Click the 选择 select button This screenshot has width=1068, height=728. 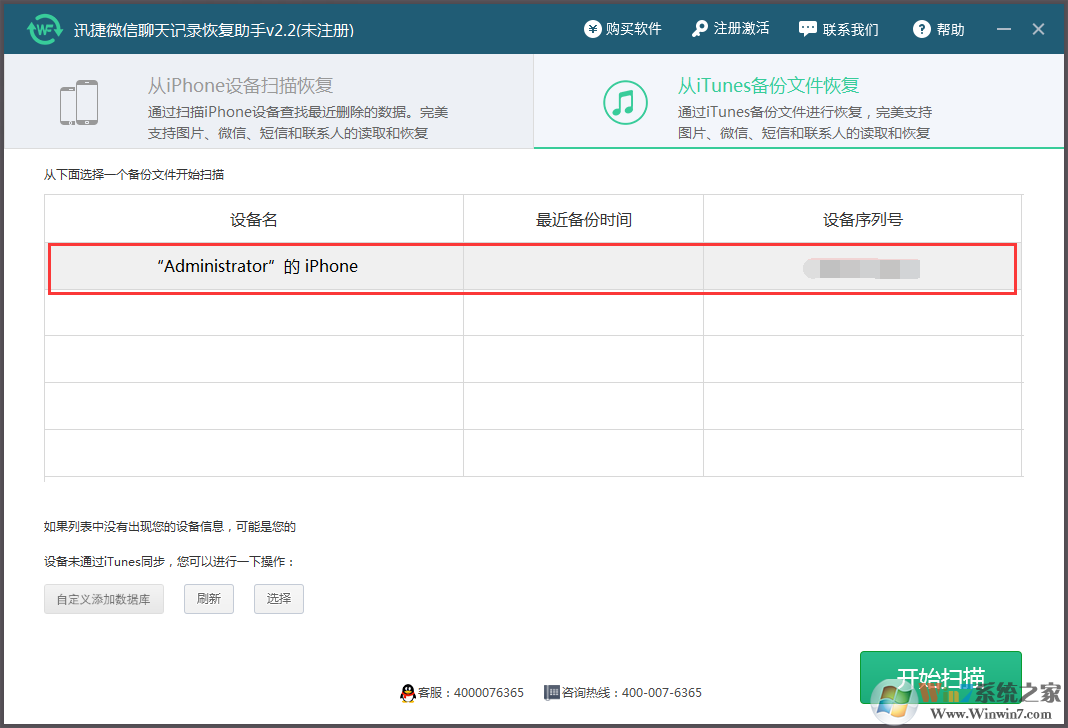278,599
